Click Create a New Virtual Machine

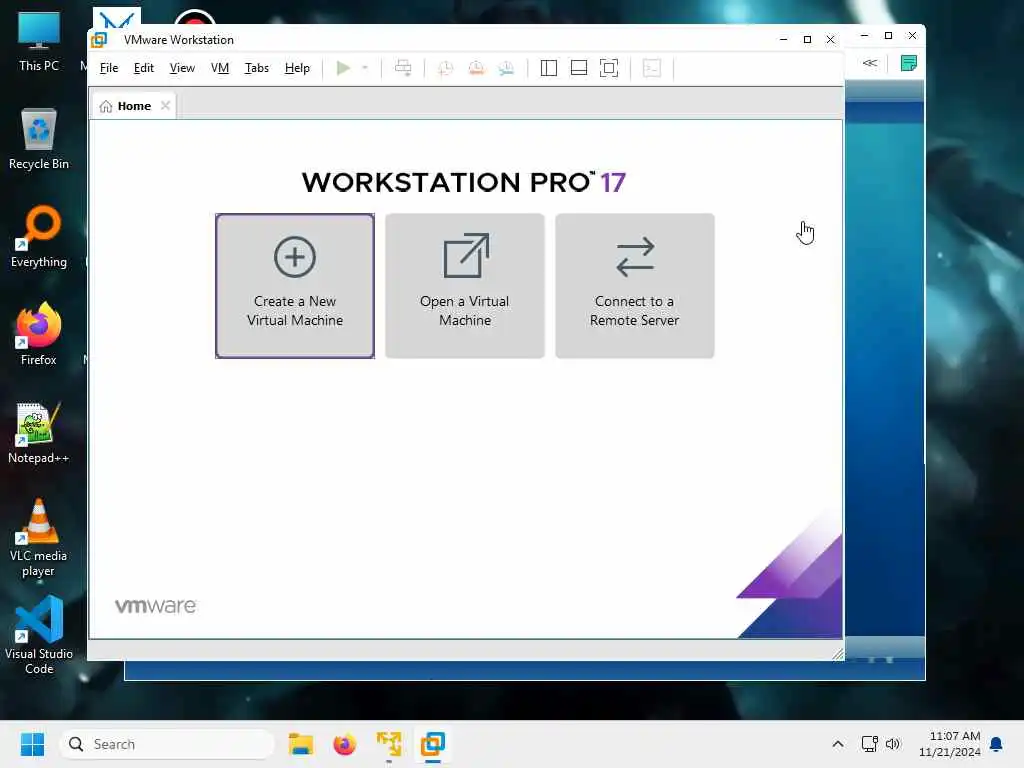coord(295,286)
